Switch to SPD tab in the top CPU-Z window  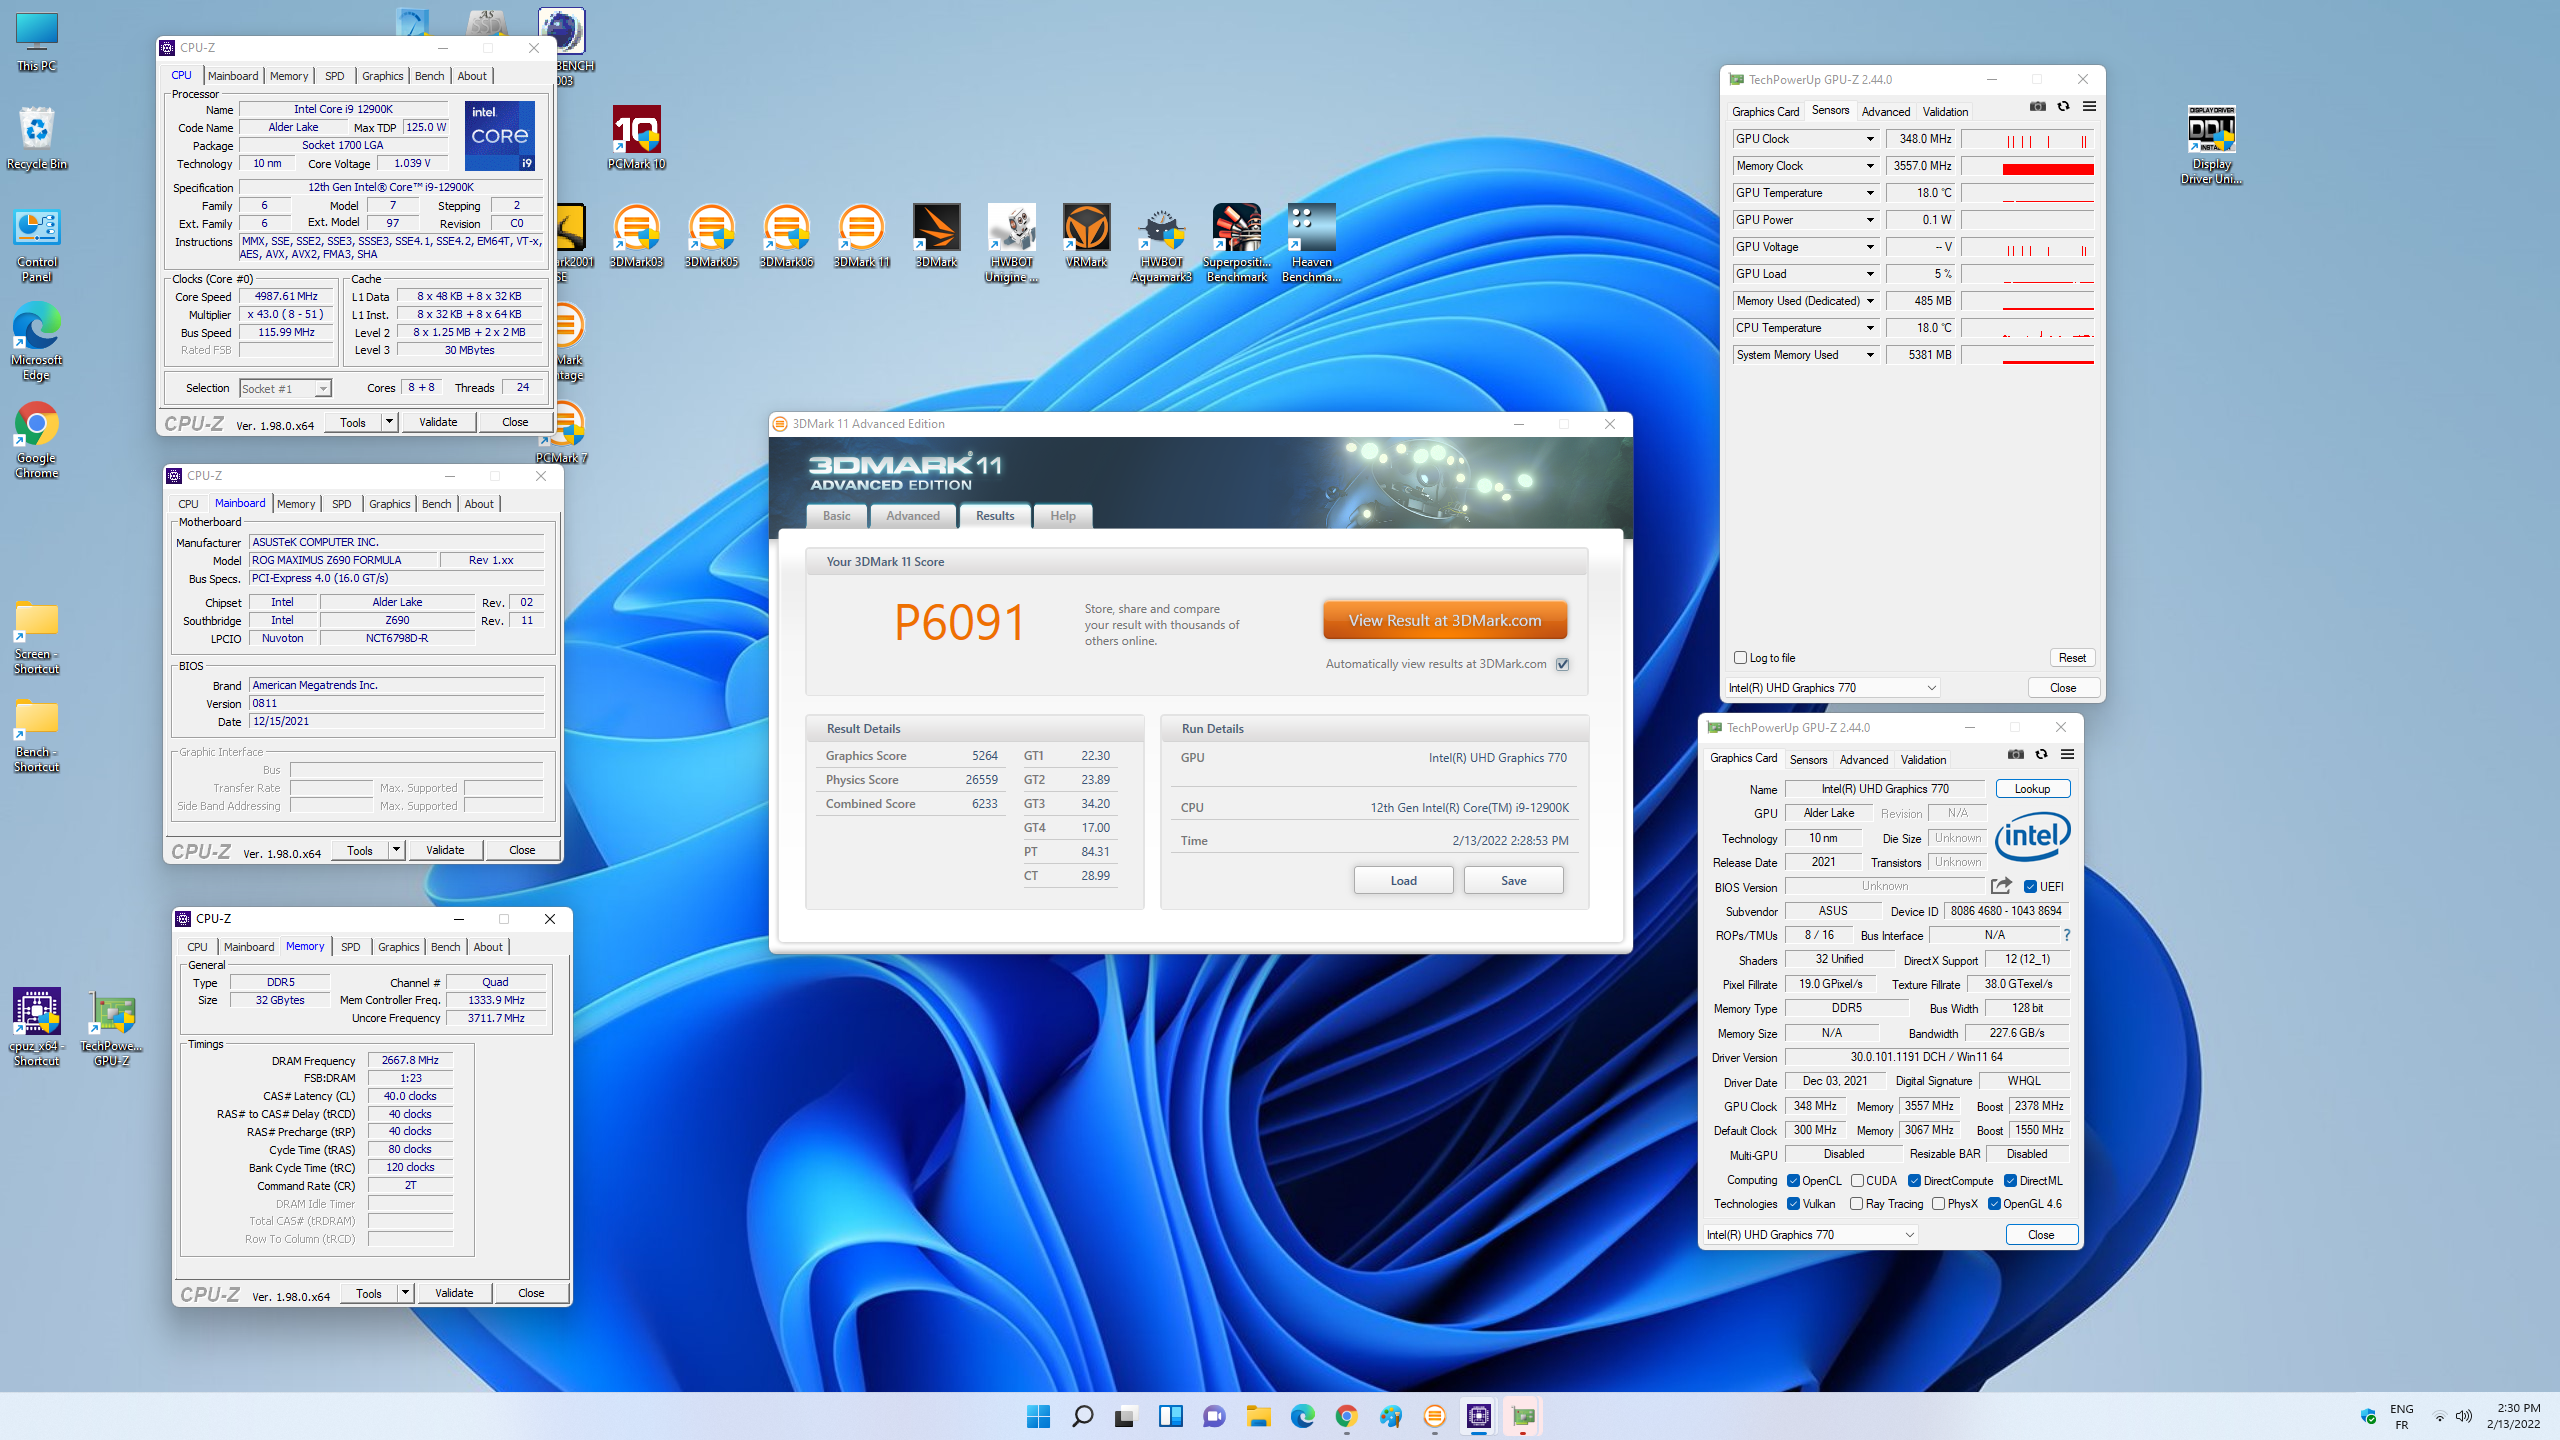pos(334,76)
